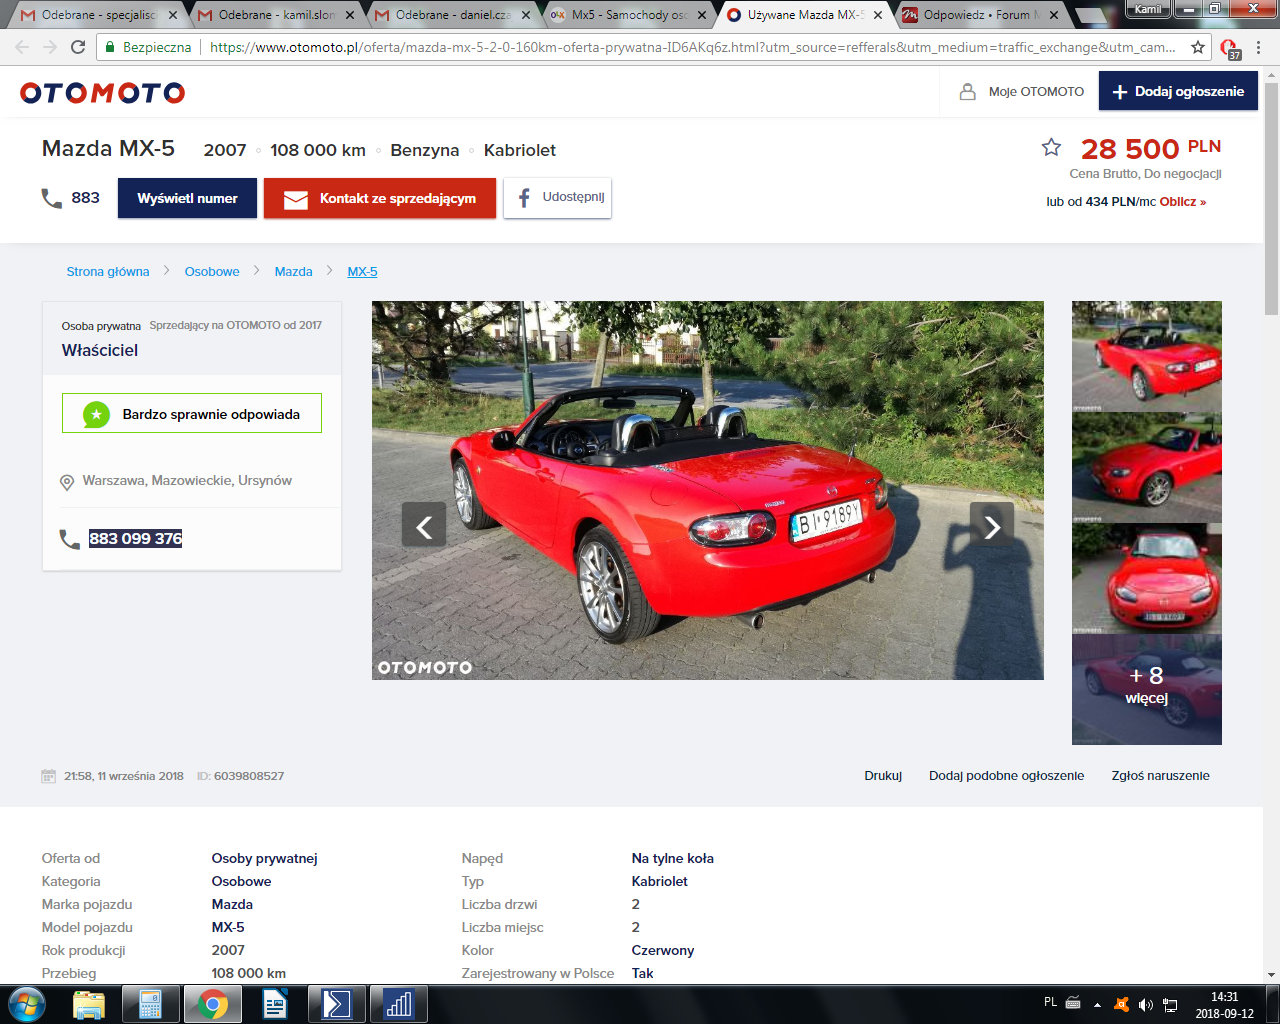Show the next photo with the right arrow
This screenshot has width=1280, height=1024.
pyautogui.click(x=992, y=525)
